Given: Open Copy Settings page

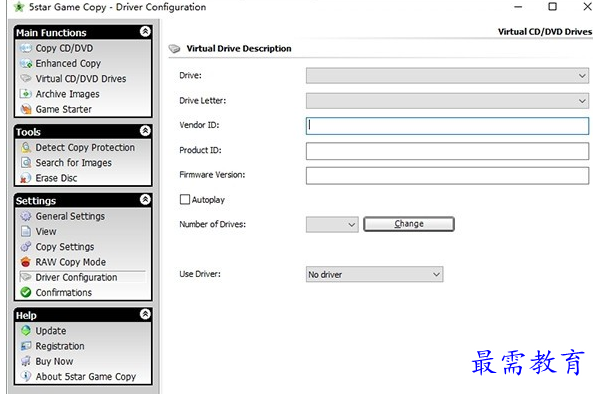Looking at the screenshot, I should (x=65, y=247).
